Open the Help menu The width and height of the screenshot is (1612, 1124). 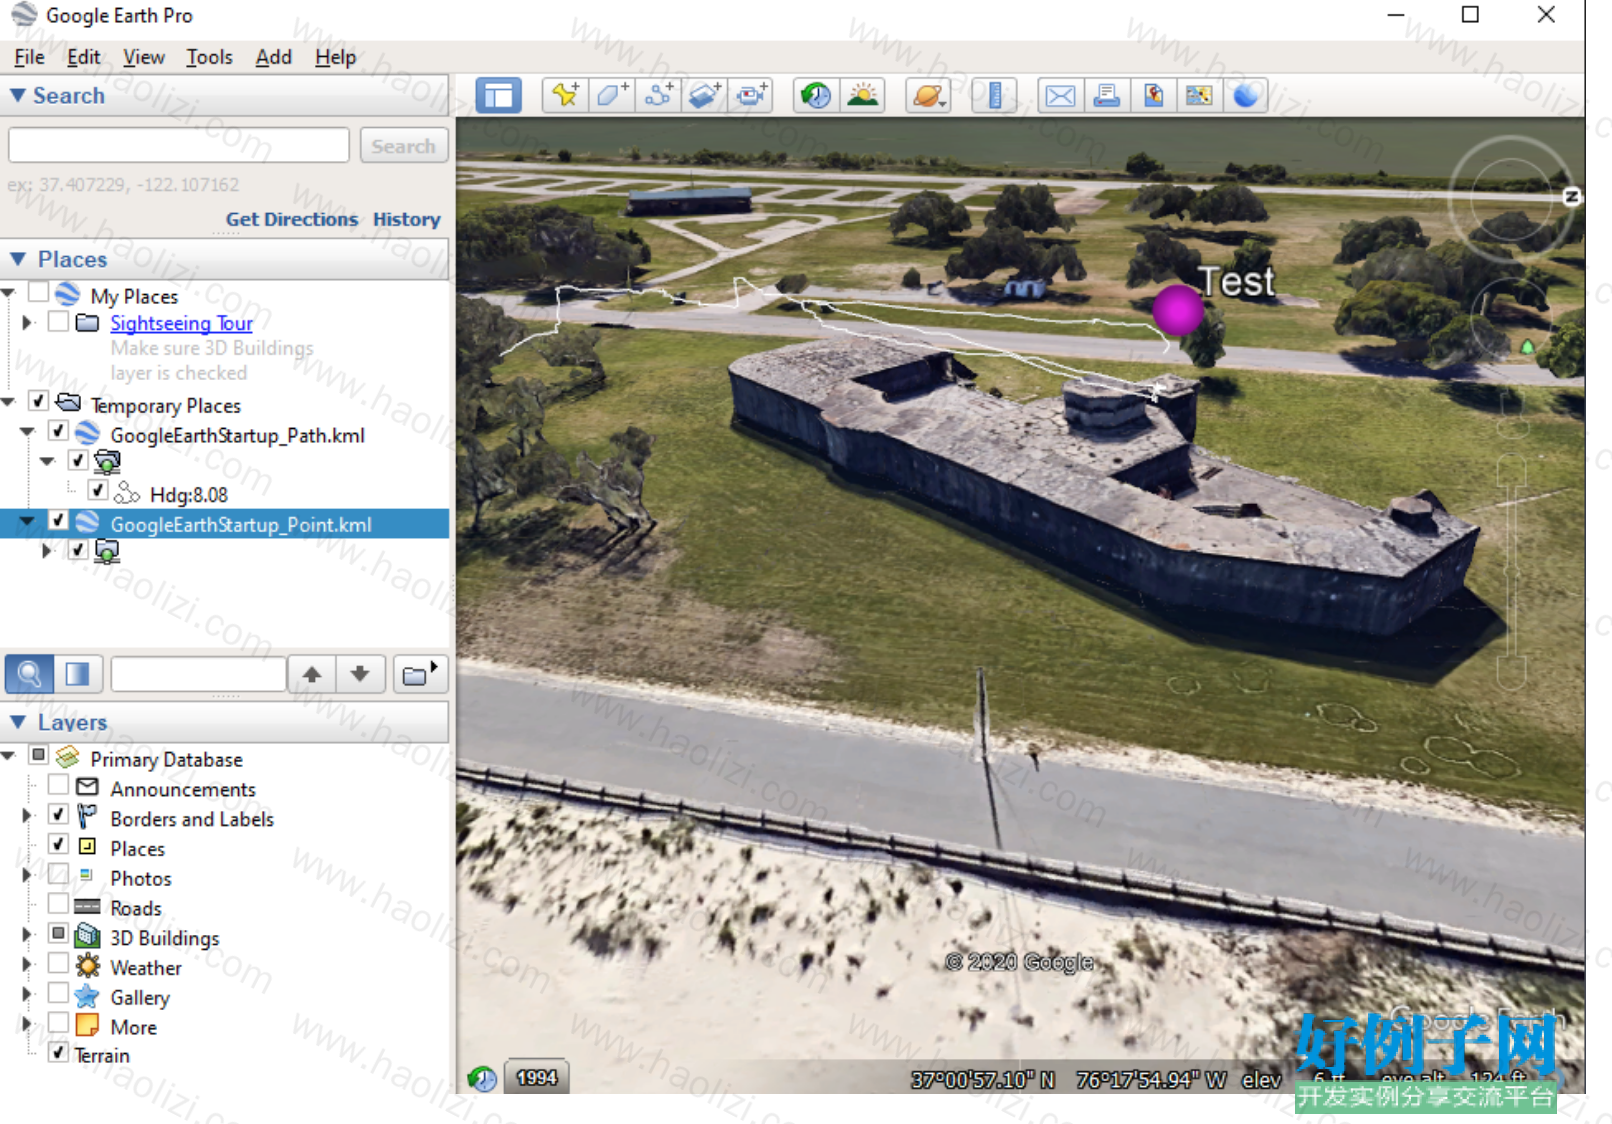(x=335, y=57)
